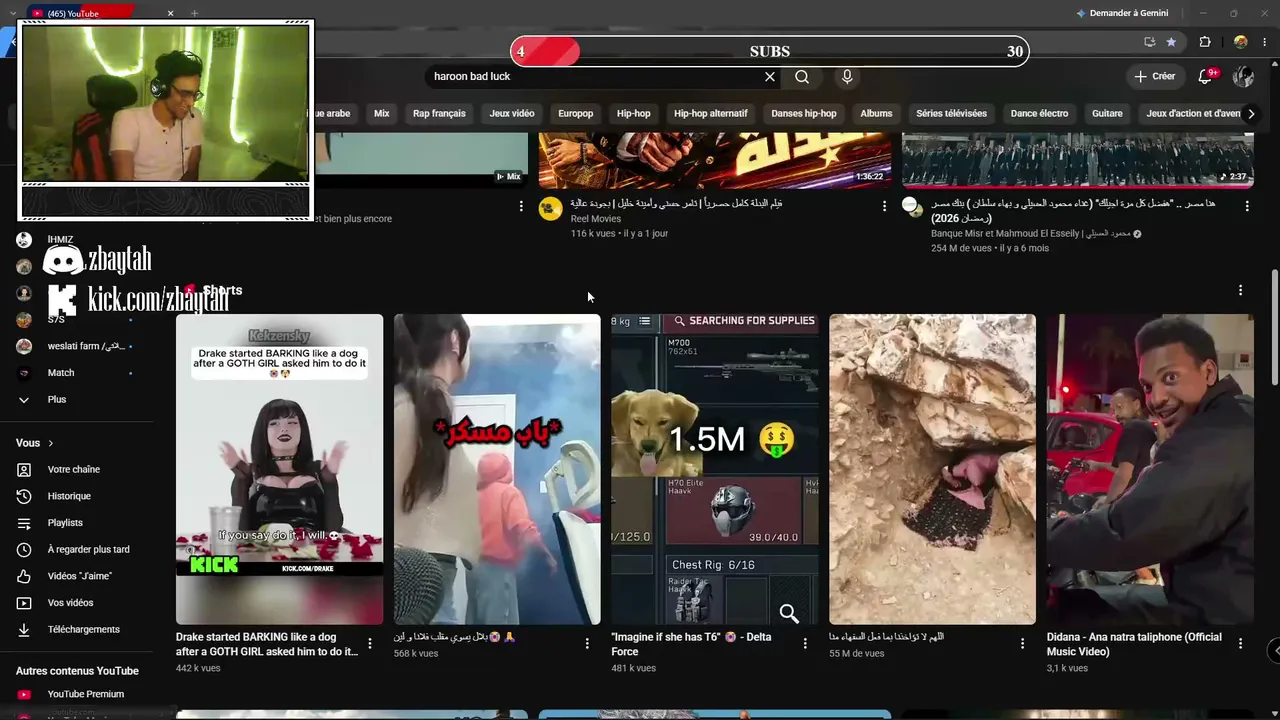
Task: Open the "Imagine if she has T6" title
Action: [691, 644]
